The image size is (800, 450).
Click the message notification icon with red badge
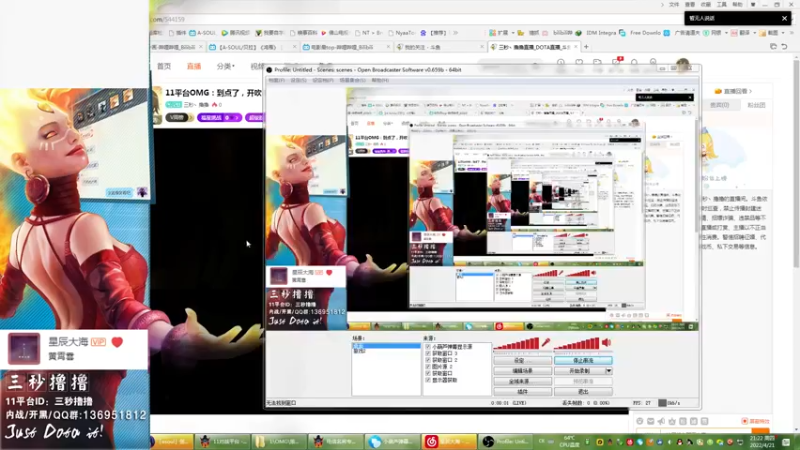pos(616,62)
